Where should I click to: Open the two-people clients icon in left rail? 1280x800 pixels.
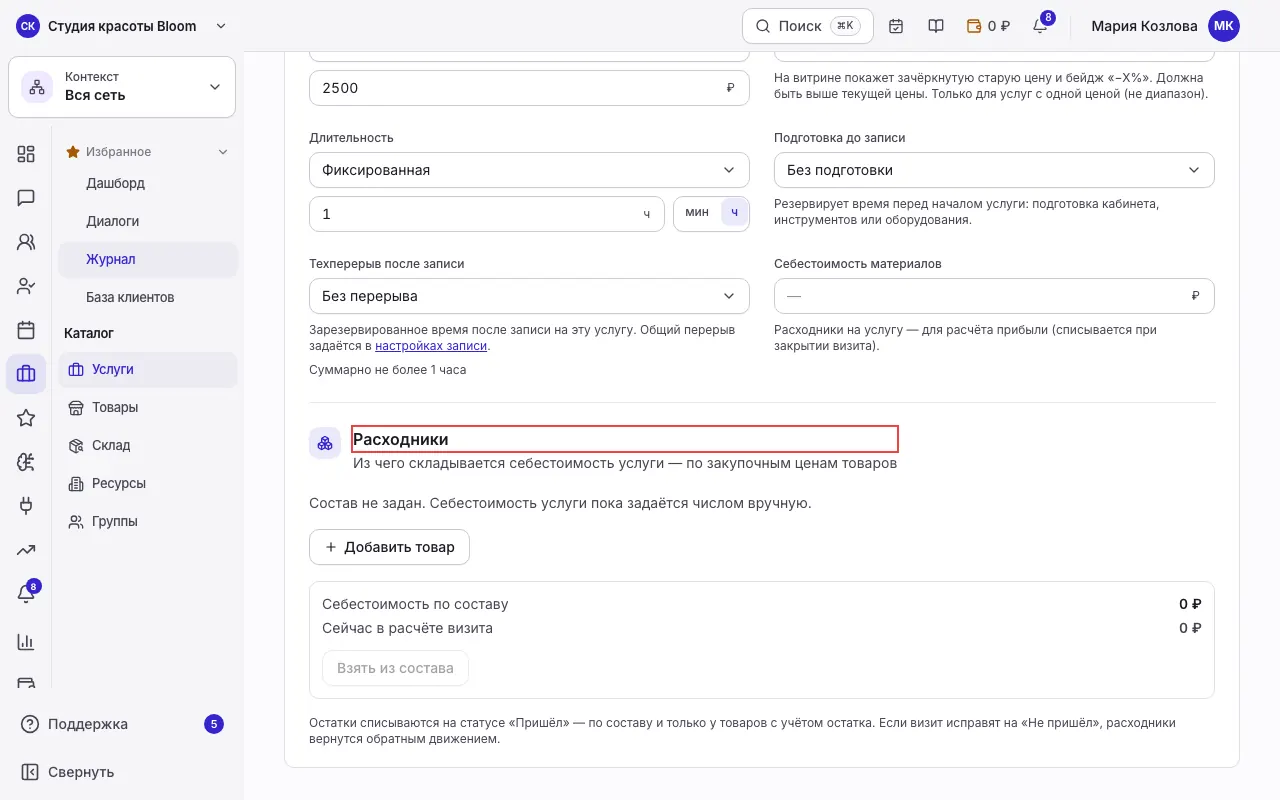point(26,242)
